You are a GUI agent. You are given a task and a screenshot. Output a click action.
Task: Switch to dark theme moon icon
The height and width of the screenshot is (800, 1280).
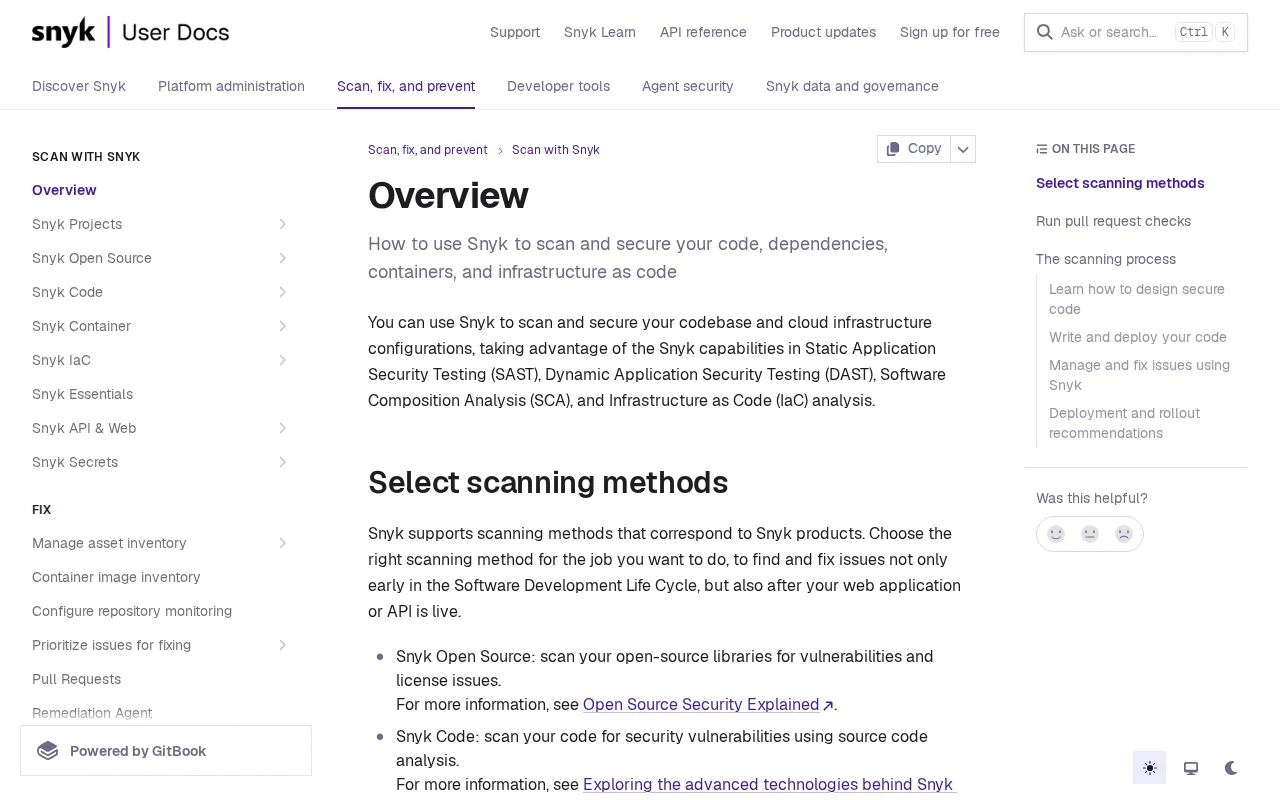tap(1231, 768)
